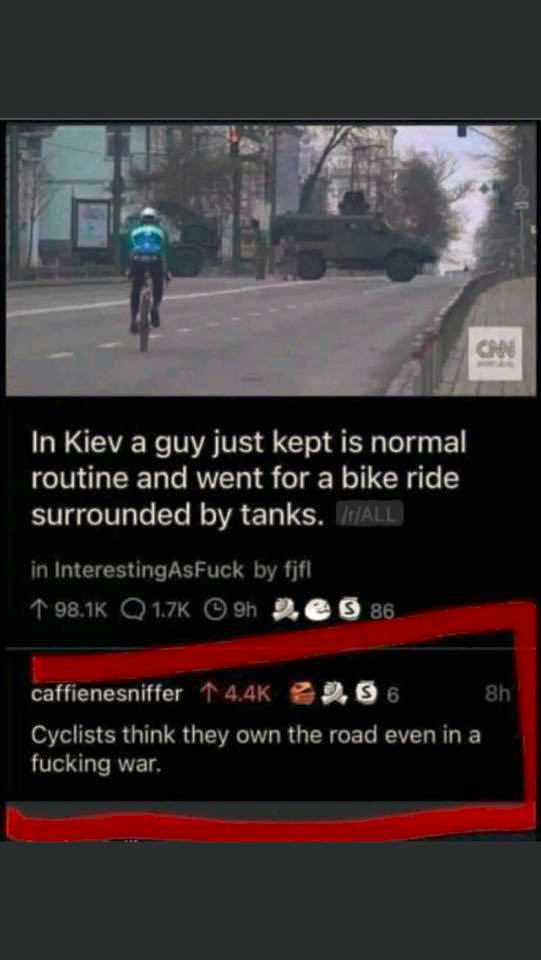Open the cyclist photo thumbnail
This screenshot has width=541, height=960.
coord(271,260)
